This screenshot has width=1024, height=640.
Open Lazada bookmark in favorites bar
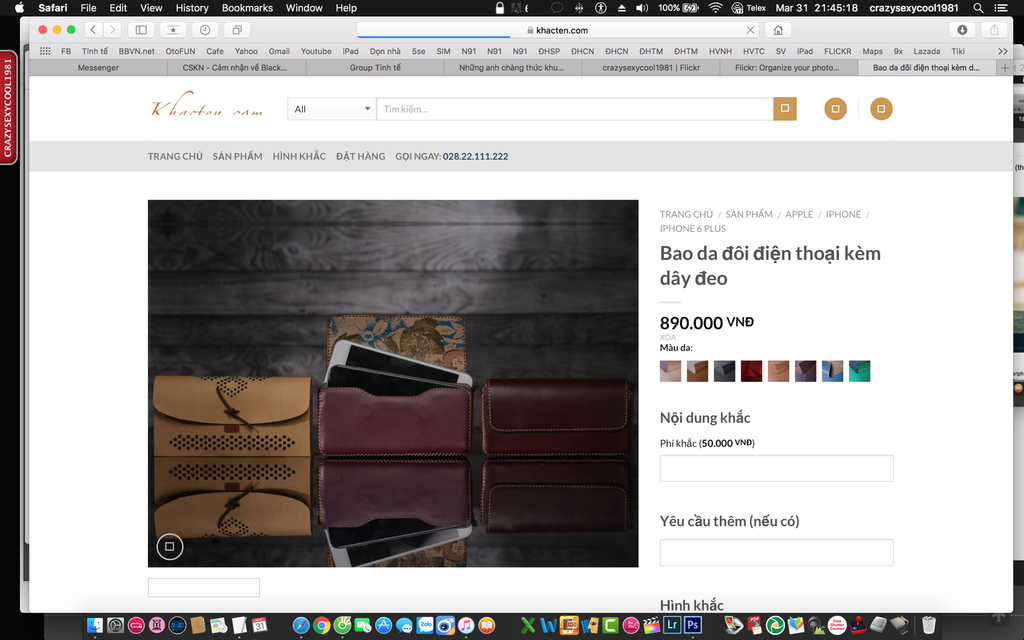coord(927,51)
